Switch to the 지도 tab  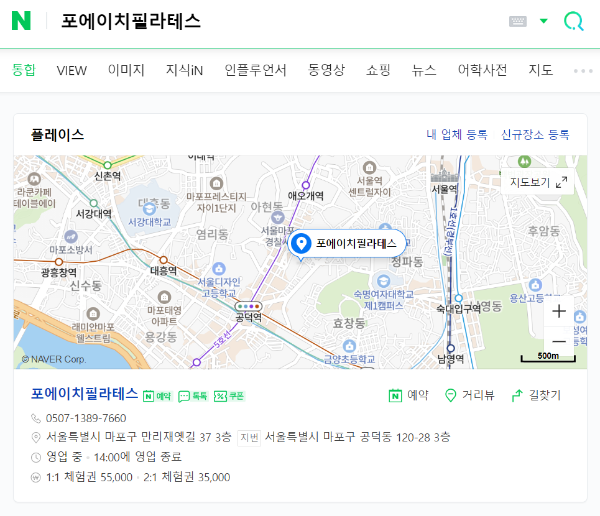click(540, 70)
